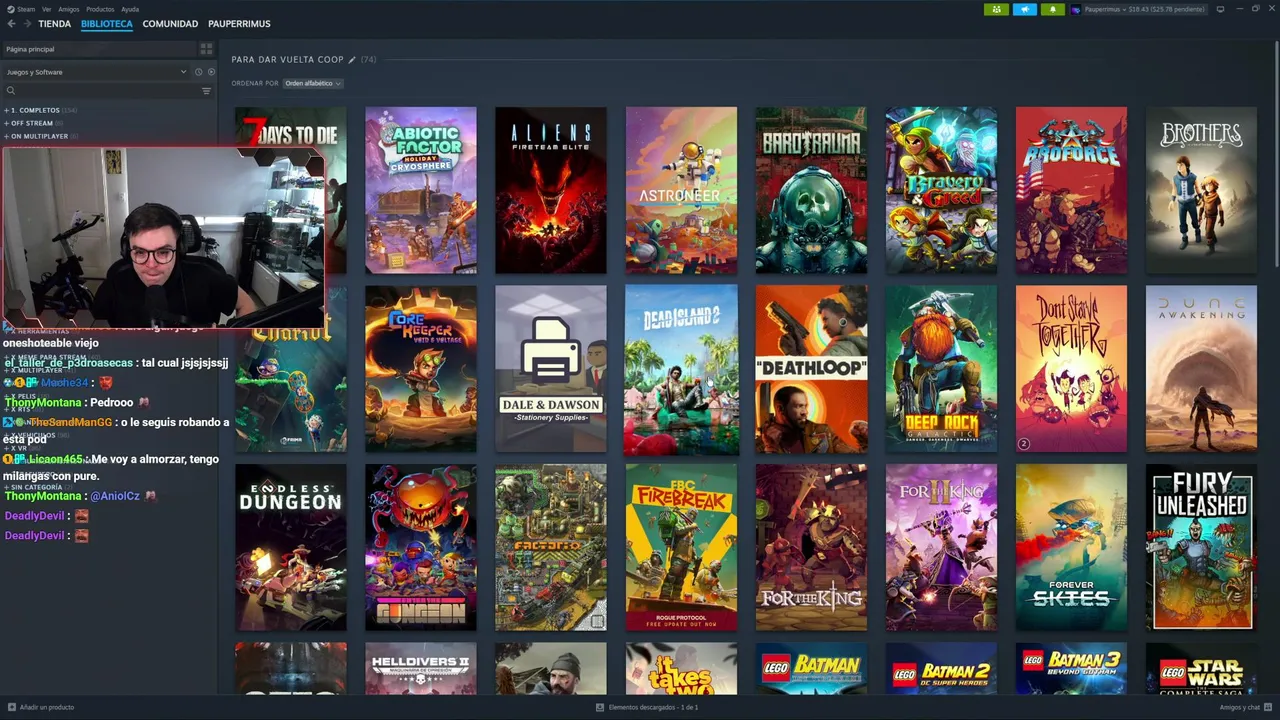Click Añadir un producto at bottom left
This screenshot has height=720, width=1280.
click(x=41, y=707)
